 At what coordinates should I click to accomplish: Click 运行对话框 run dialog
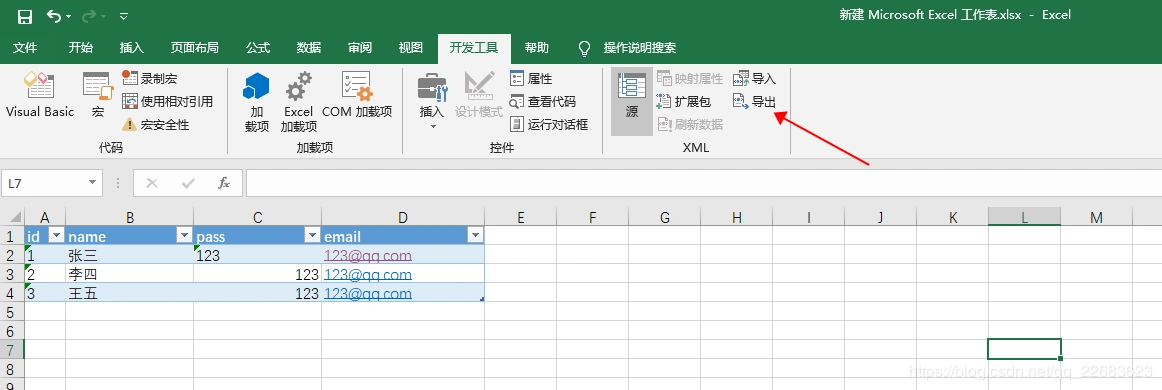tap(549, 125)
